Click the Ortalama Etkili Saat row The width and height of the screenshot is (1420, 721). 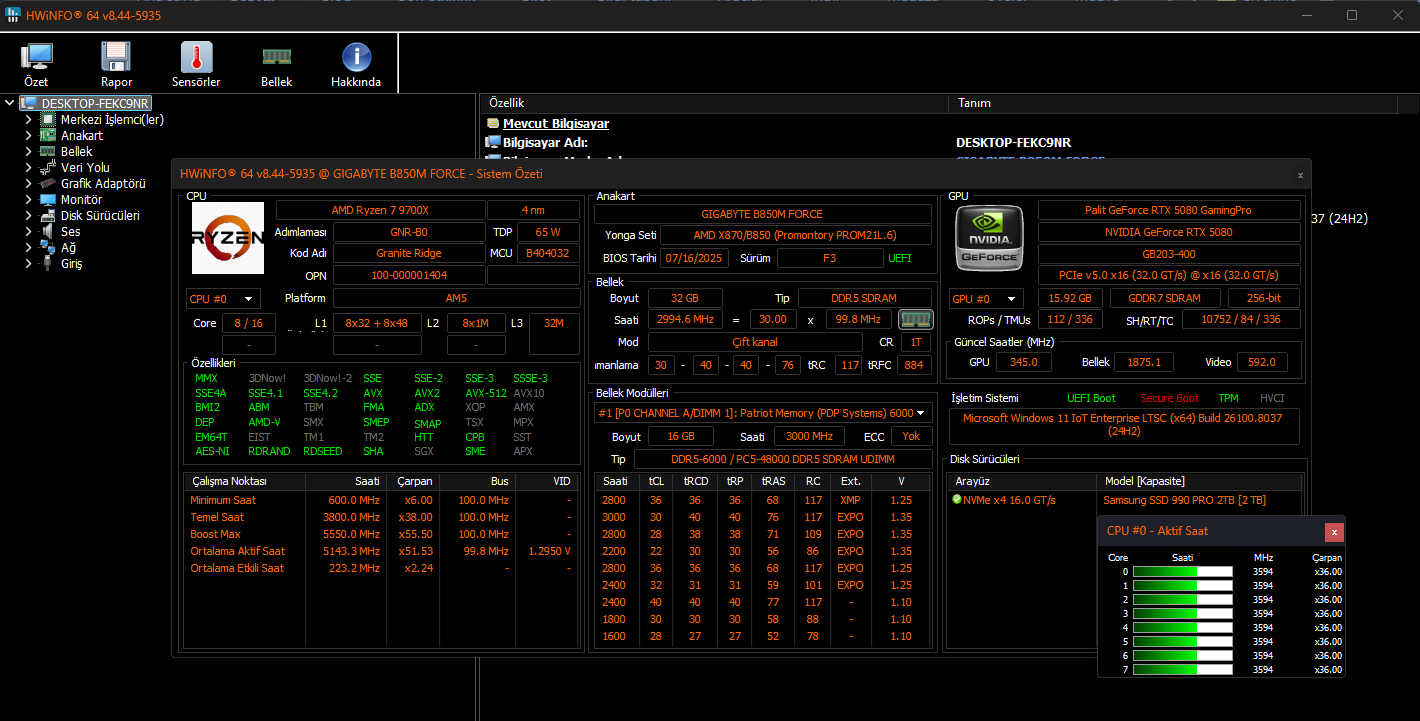[x=380, y=568]
